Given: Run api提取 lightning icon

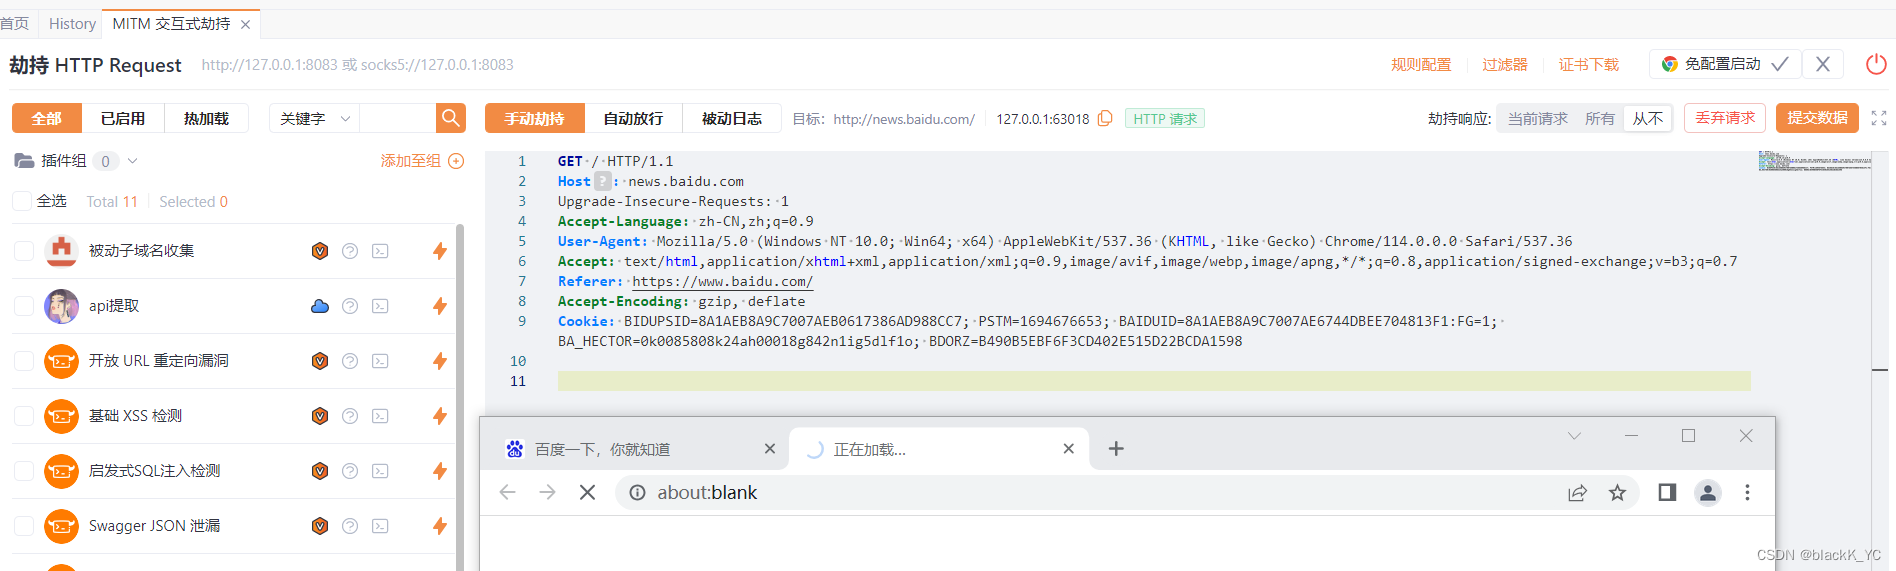Looking at the screenshot, I should (x=439, y=306).
